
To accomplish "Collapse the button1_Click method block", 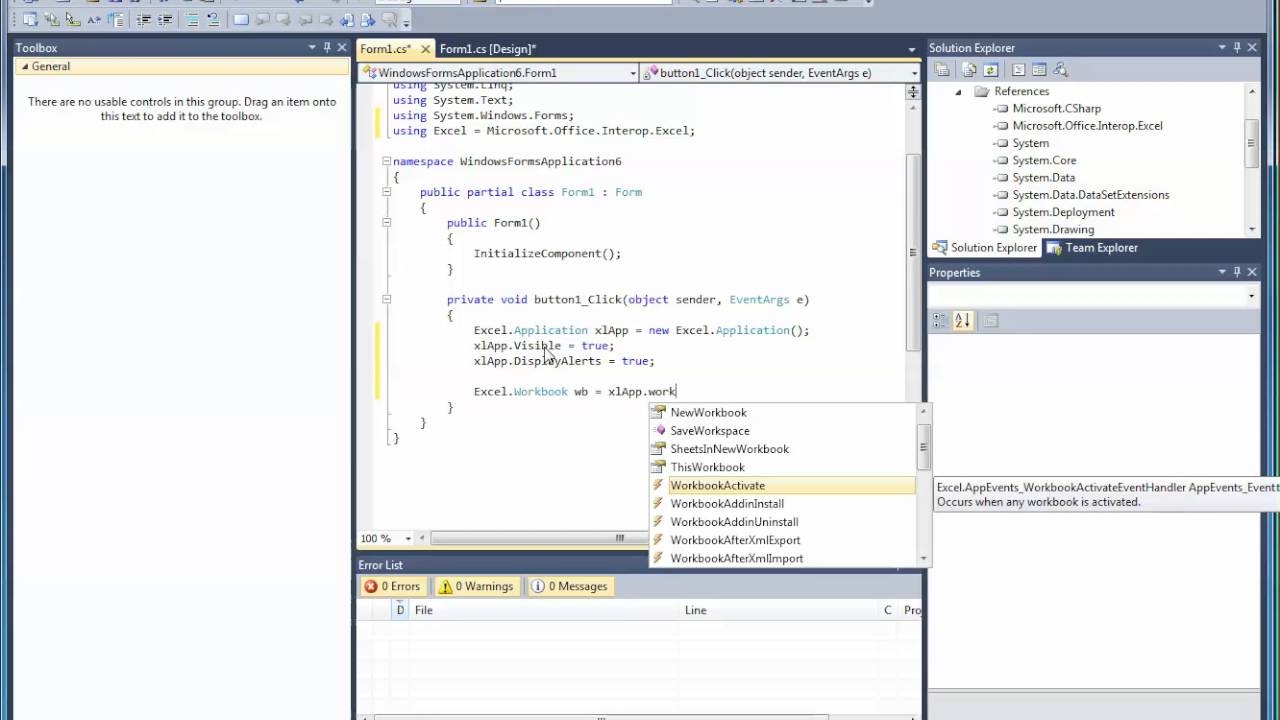I will pos(386,299).
